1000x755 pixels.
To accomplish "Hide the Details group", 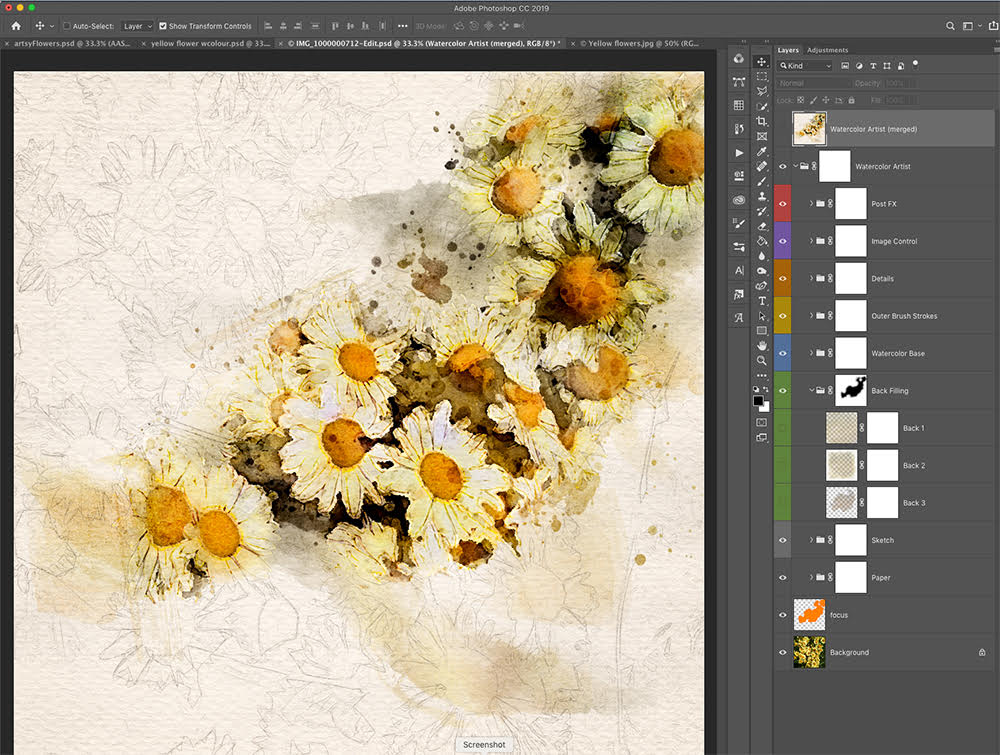I will pos(783,279).
